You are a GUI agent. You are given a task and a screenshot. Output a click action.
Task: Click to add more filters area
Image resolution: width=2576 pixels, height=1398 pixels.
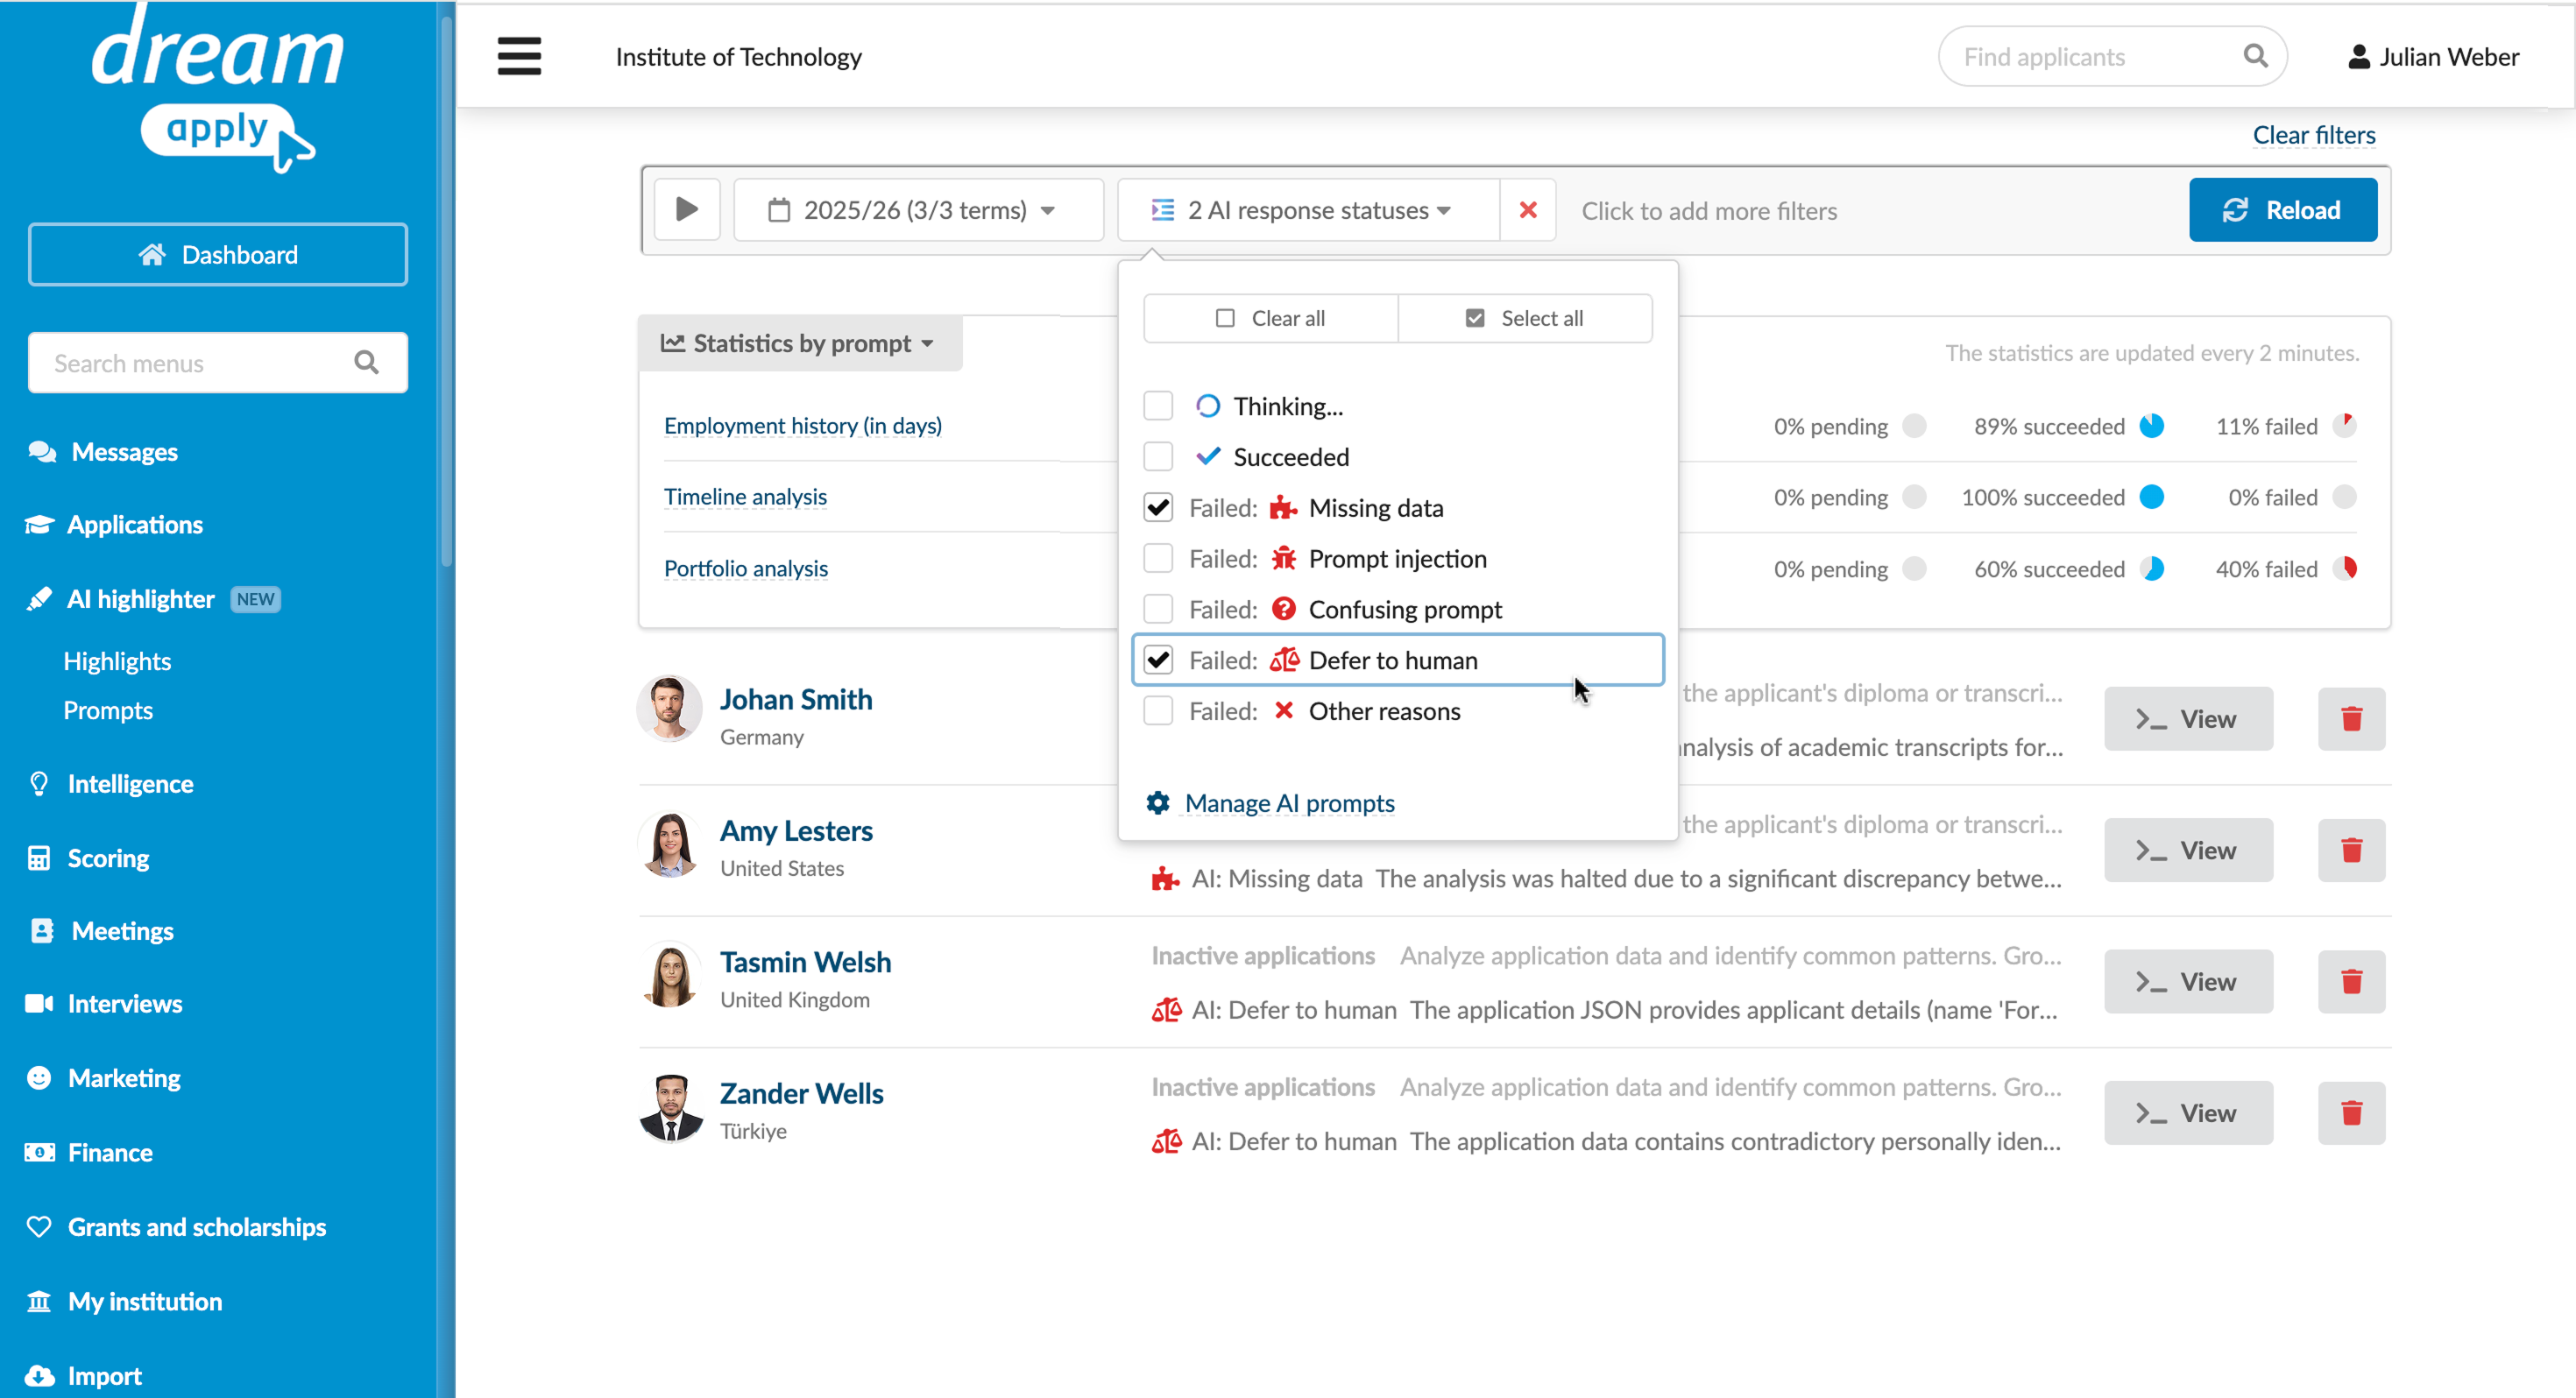click(x=1709, y=211)
